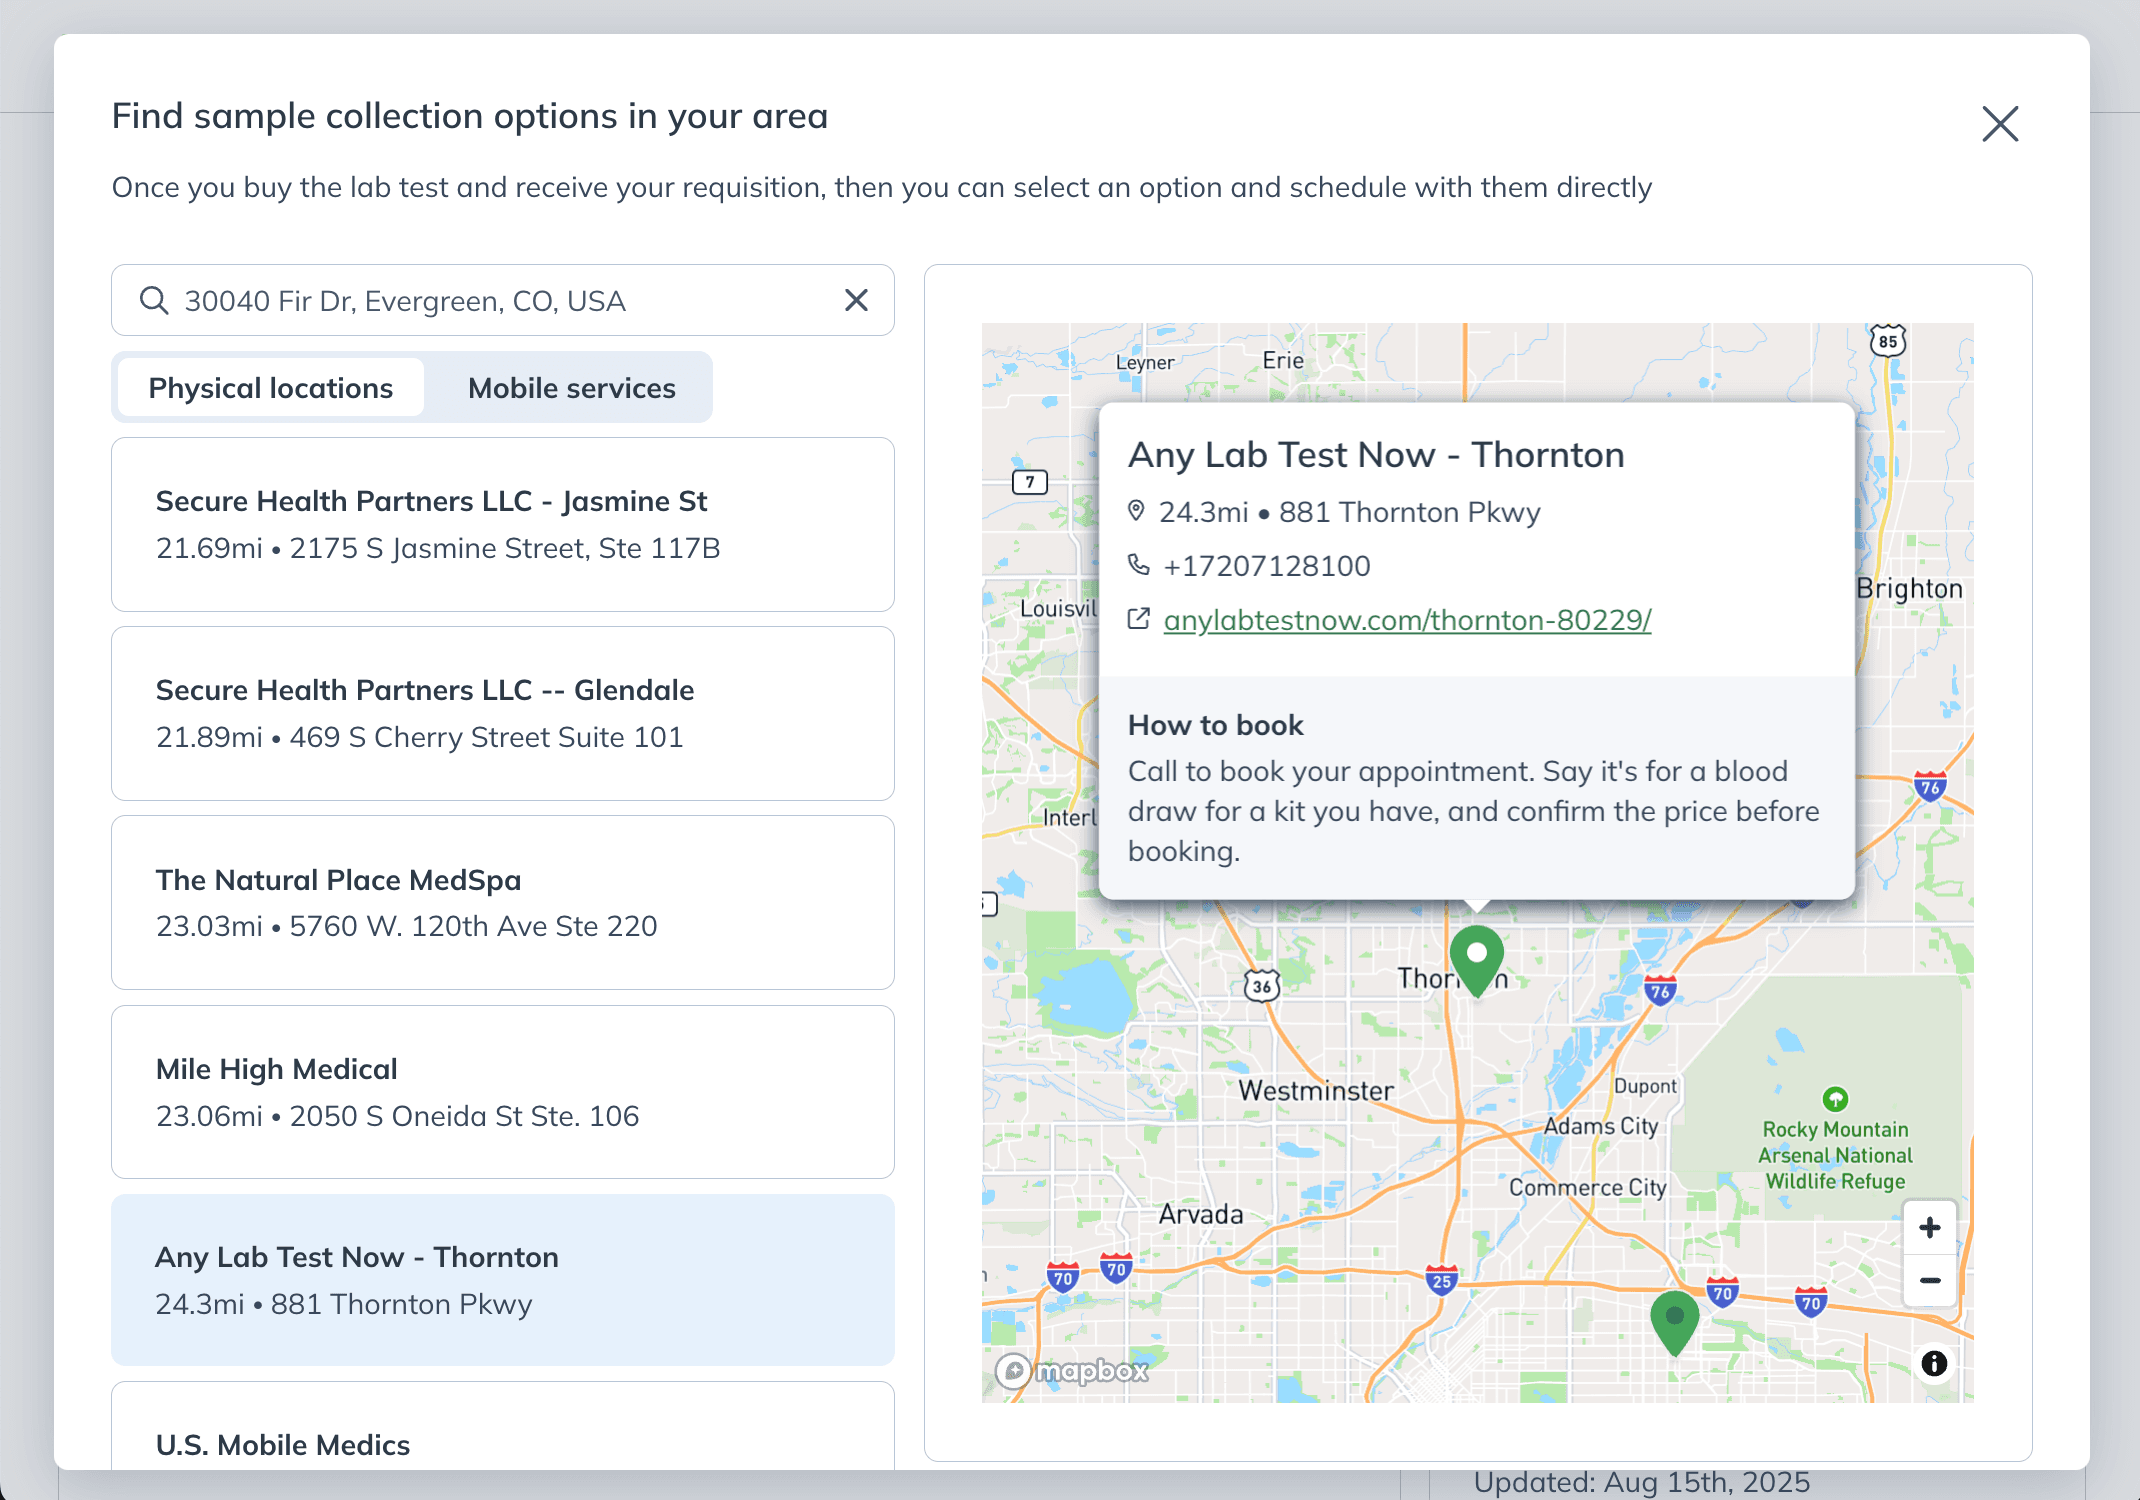Zoom in on the map
The height and width of the screenshot is (1500, 2140).
[1930, 1228]
